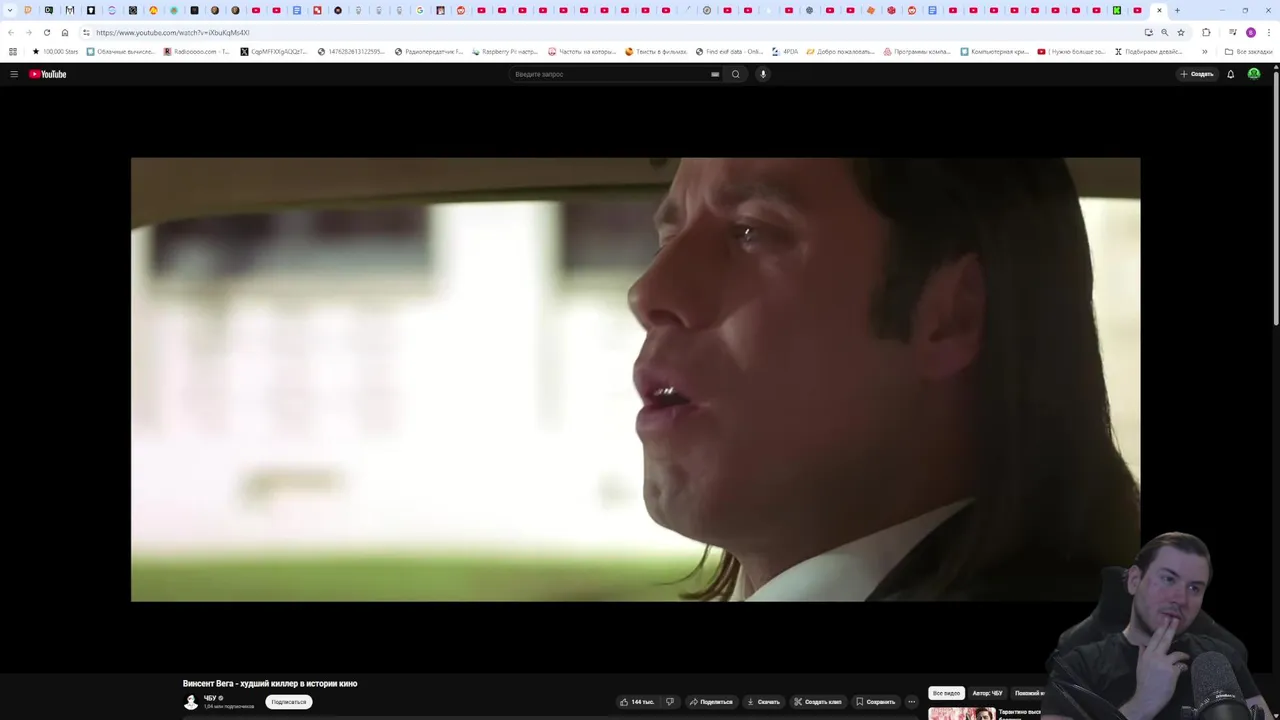This screenshot has height=720, width=1280.
Task: Go to the YouTube home logo
Action: [47, 74]
